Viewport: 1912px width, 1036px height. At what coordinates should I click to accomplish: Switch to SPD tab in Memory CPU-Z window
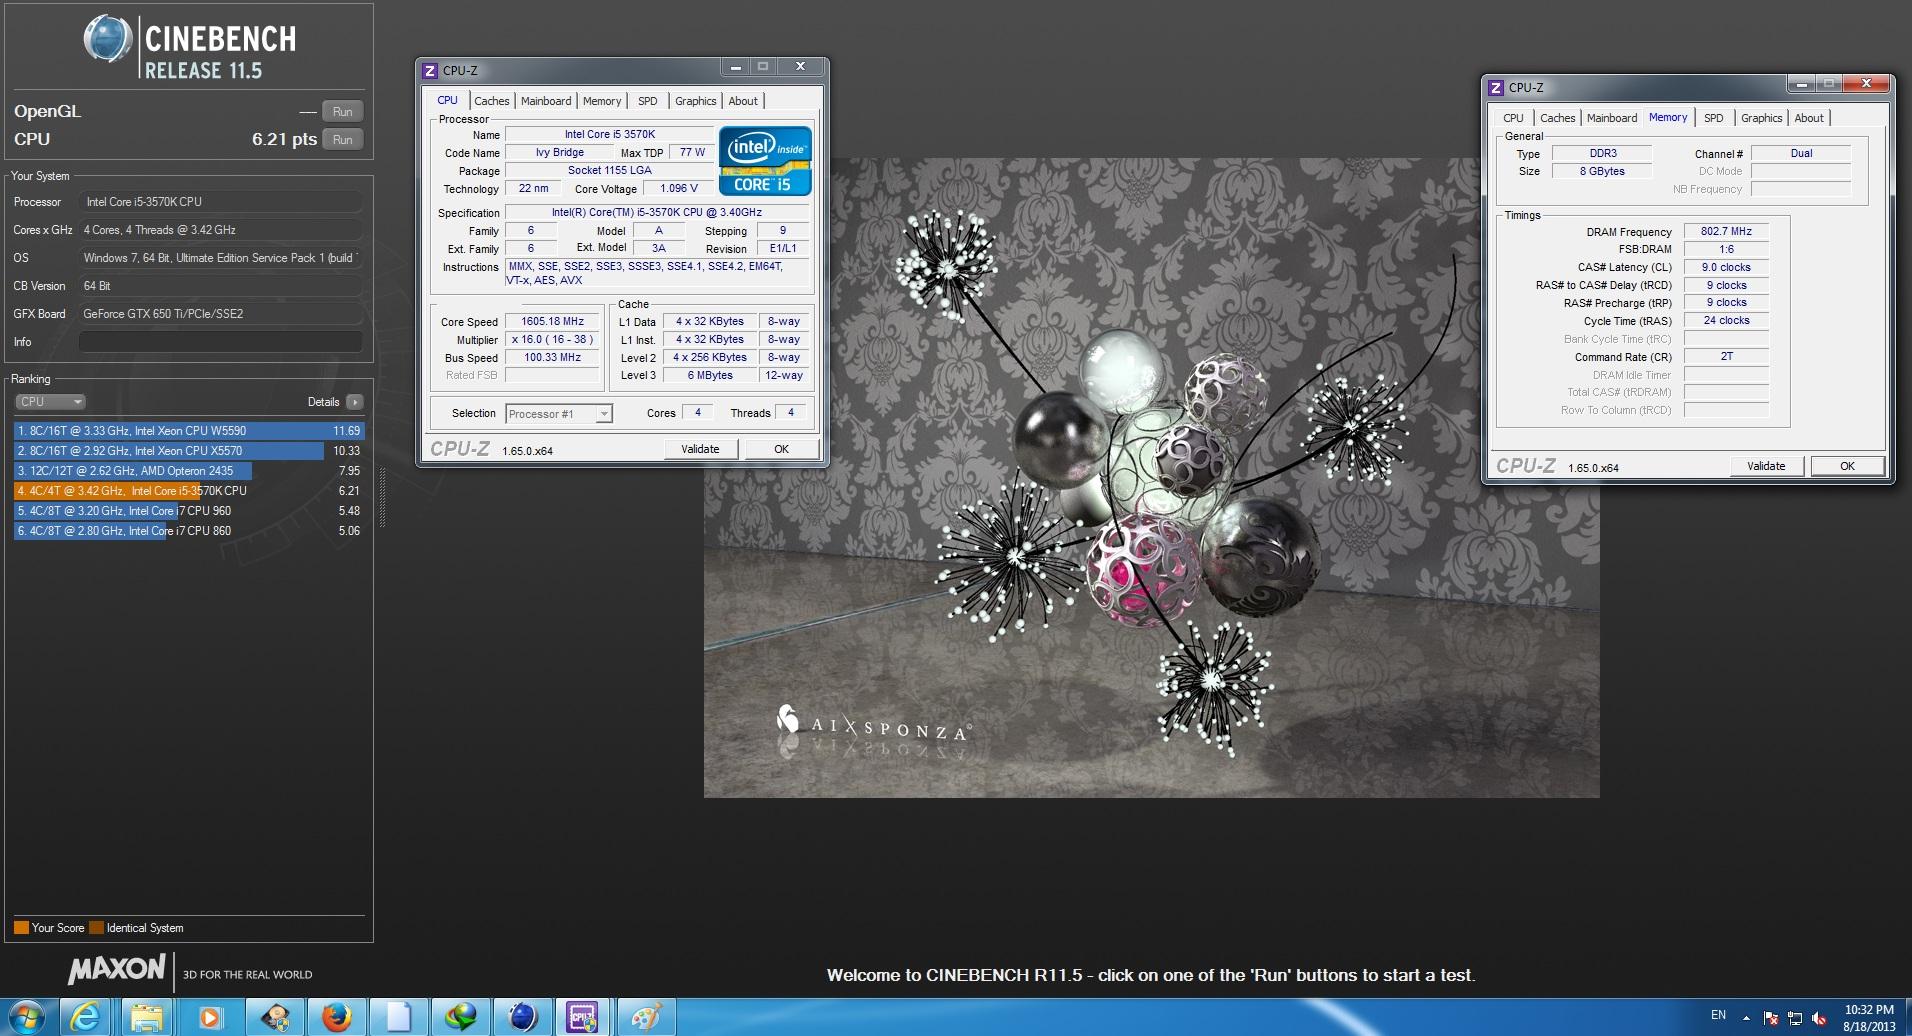1714,118
